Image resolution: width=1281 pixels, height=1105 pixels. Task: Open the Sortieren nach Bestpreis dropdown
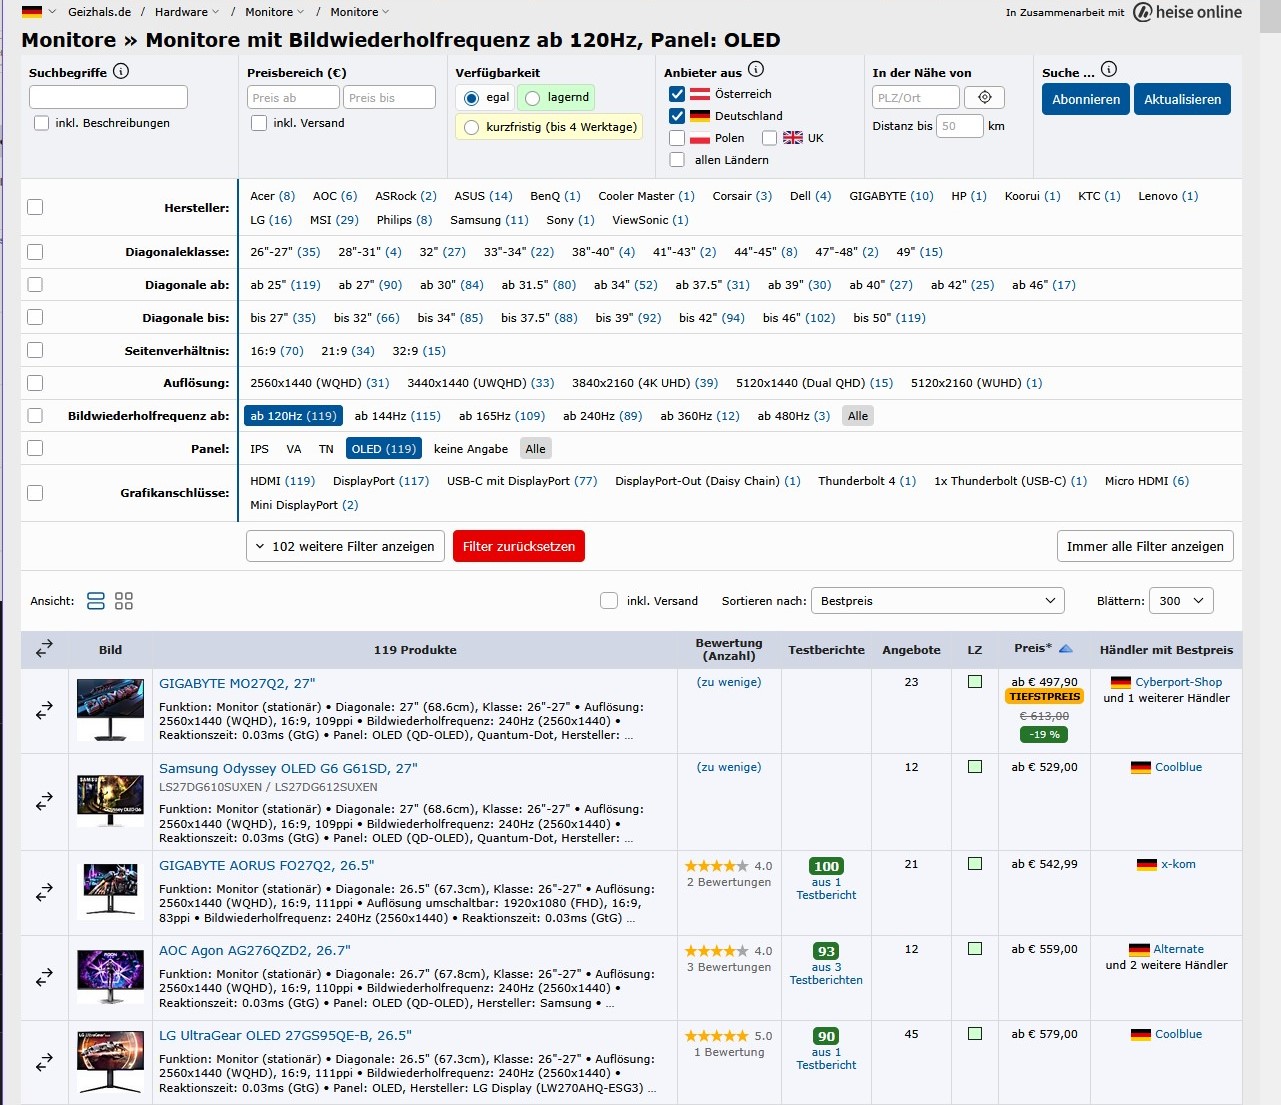(x=938, y=601)
